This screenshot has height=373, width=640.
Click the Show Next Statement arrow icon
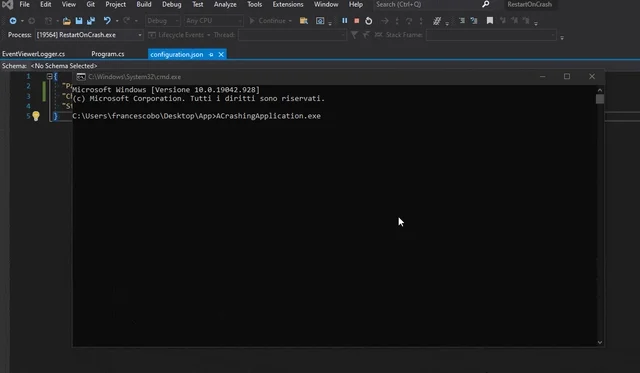[x=384, y=21]
